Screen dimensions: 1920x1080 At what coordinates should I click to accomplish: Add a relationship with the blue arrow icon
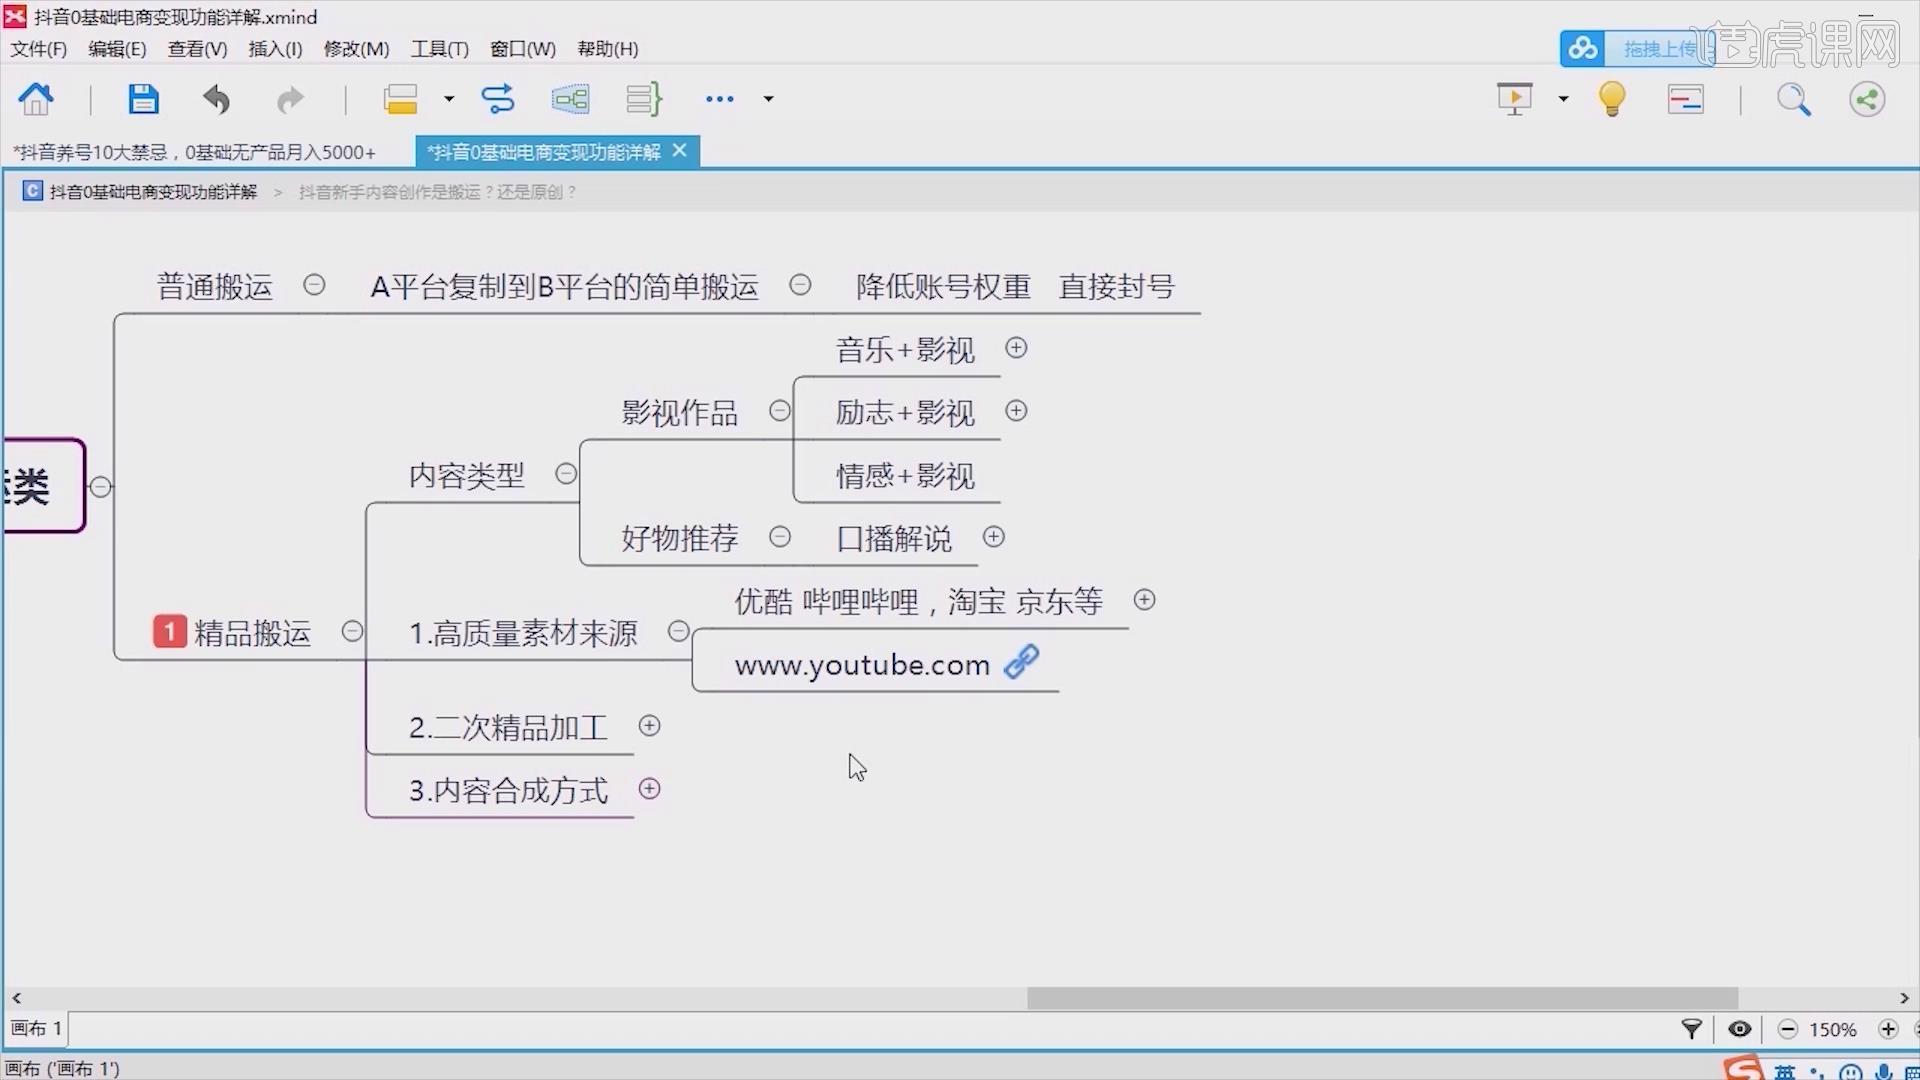[x=497, y=99]
